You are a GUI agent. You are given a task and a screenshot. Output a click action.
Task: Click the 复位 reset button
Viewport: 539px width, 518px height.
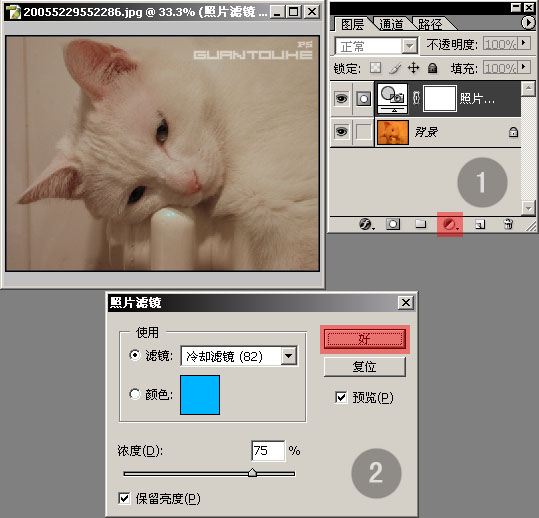pyautogui.click(x=365, y=367)
